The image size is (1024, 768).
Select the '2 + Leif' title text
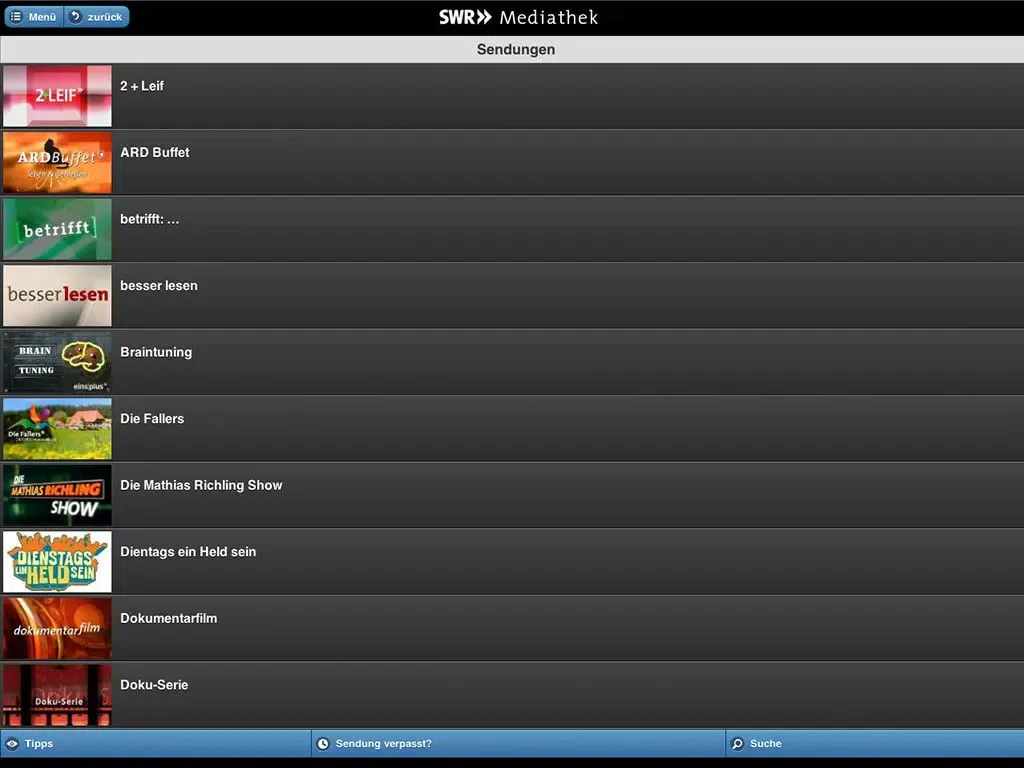tap(142, 86)
